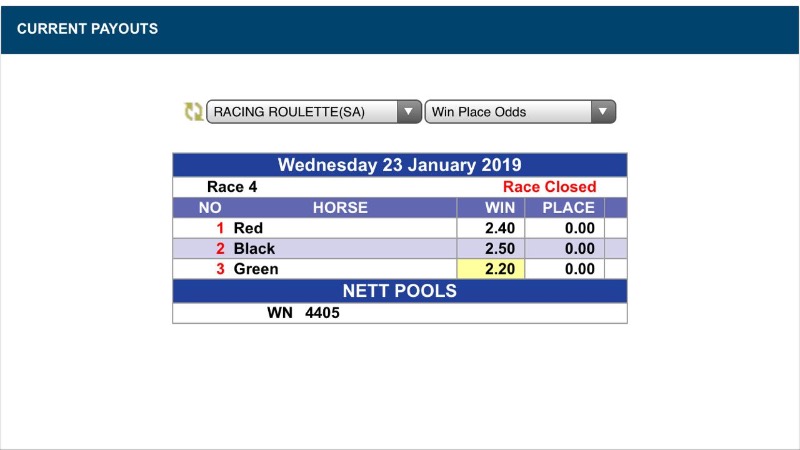Click the arrow on the Win Place Odds selector
This screenshot has height=450, width=800.
[602, 112]
